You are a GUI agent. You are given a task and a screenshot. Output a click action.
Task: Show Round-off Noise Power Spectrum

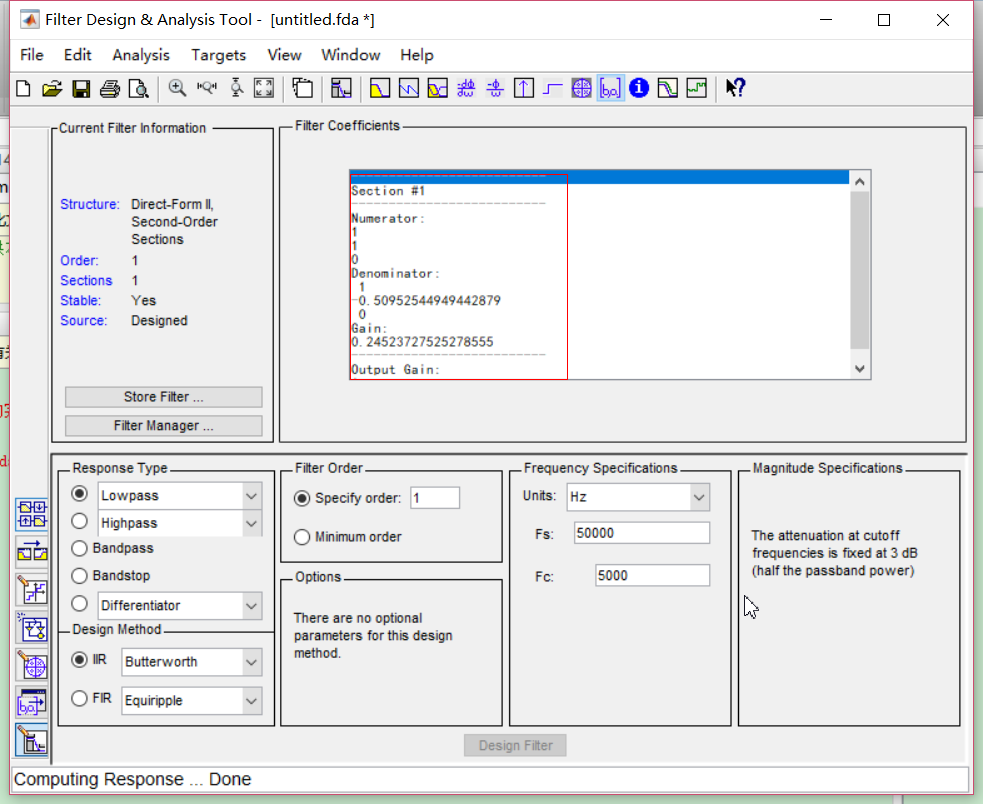697,88
